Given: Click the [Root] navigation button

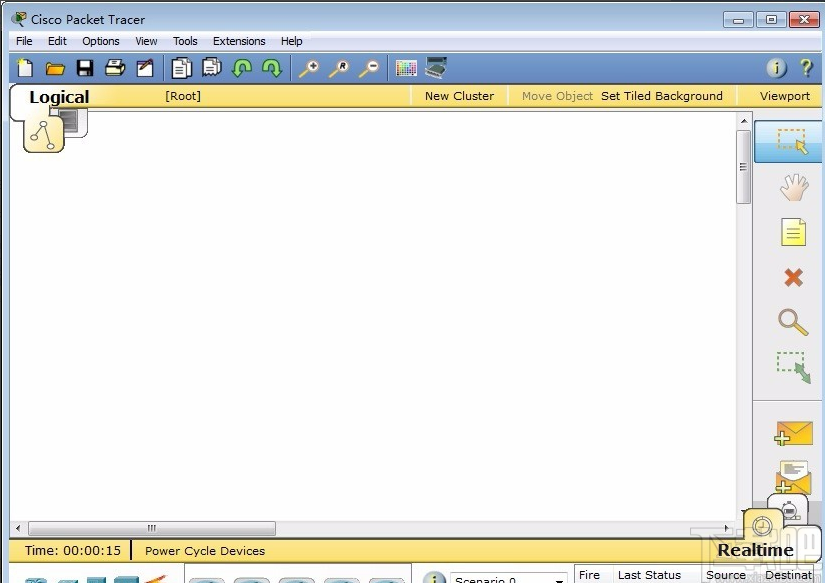Looking at the screenshot, I should [183, 96].
